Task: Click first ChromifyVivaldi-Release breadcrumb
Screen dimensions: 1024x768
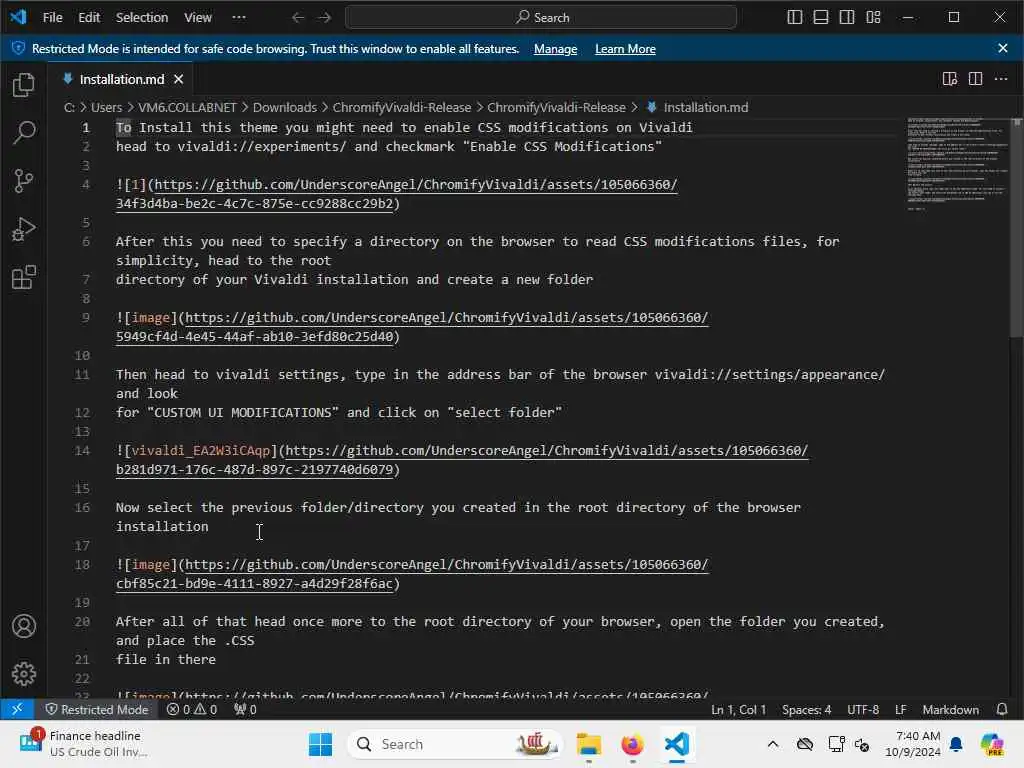Action: 402,107
